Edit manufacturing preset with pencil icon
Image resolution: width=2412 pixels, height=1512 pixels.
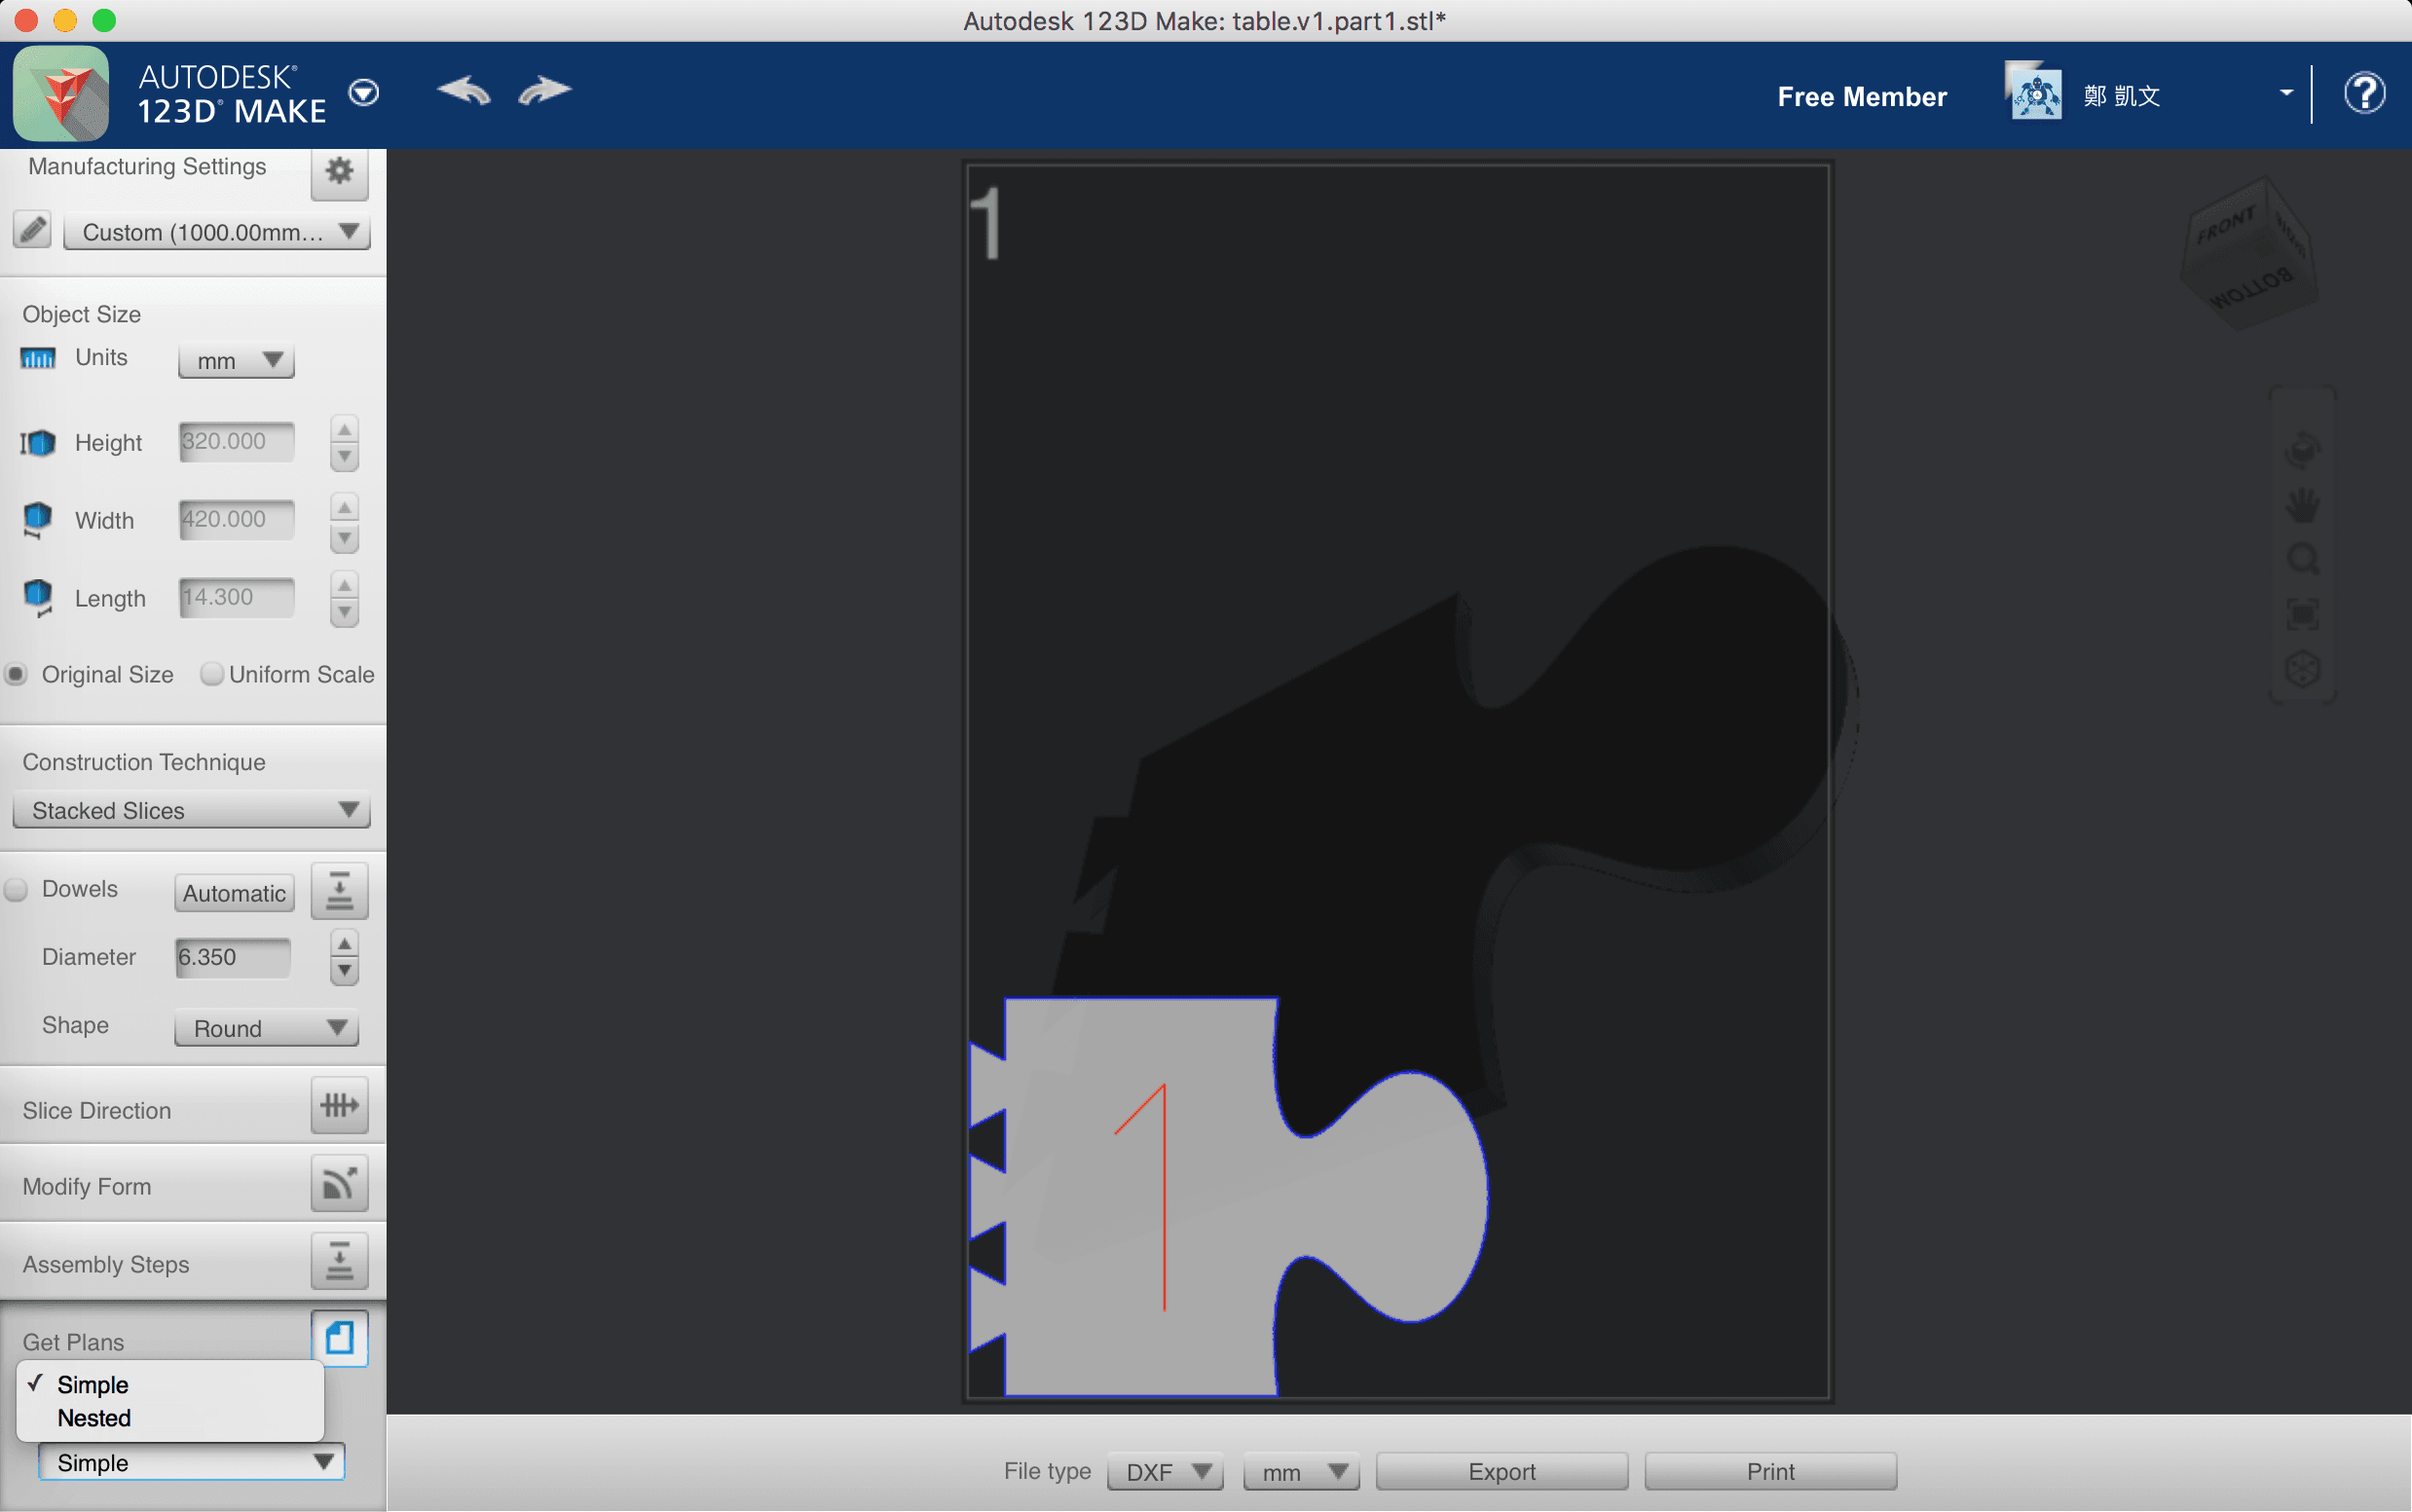[32, 231]
